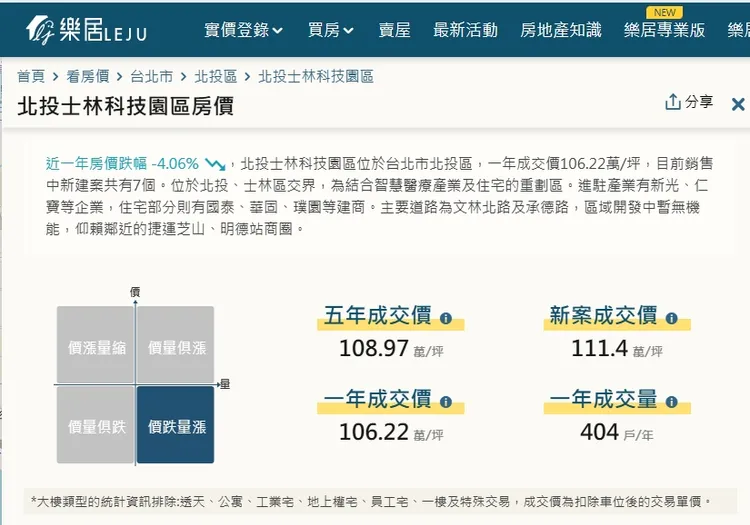Click the info icon beside 一年成交量

coord(672,402)
